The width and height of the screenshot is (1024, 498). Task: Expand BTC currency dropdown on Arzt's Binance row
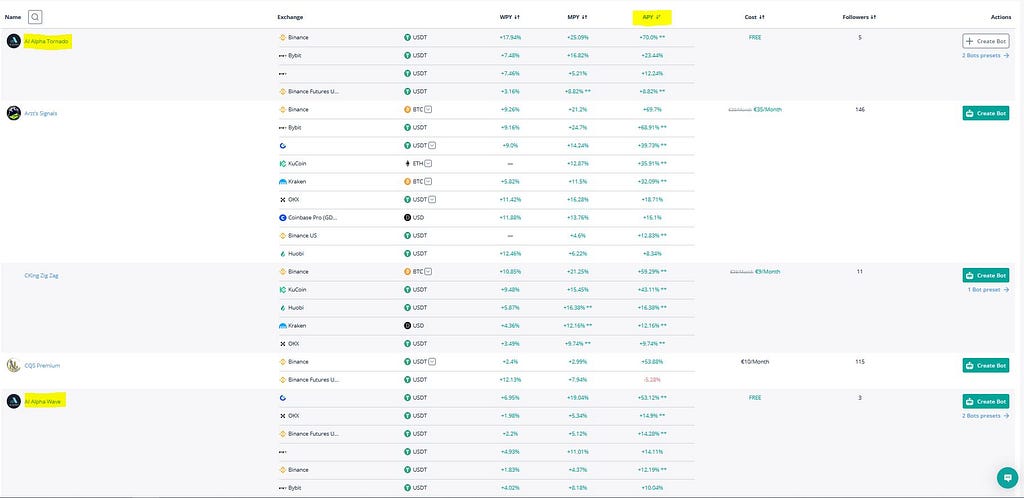pos(428,110)
